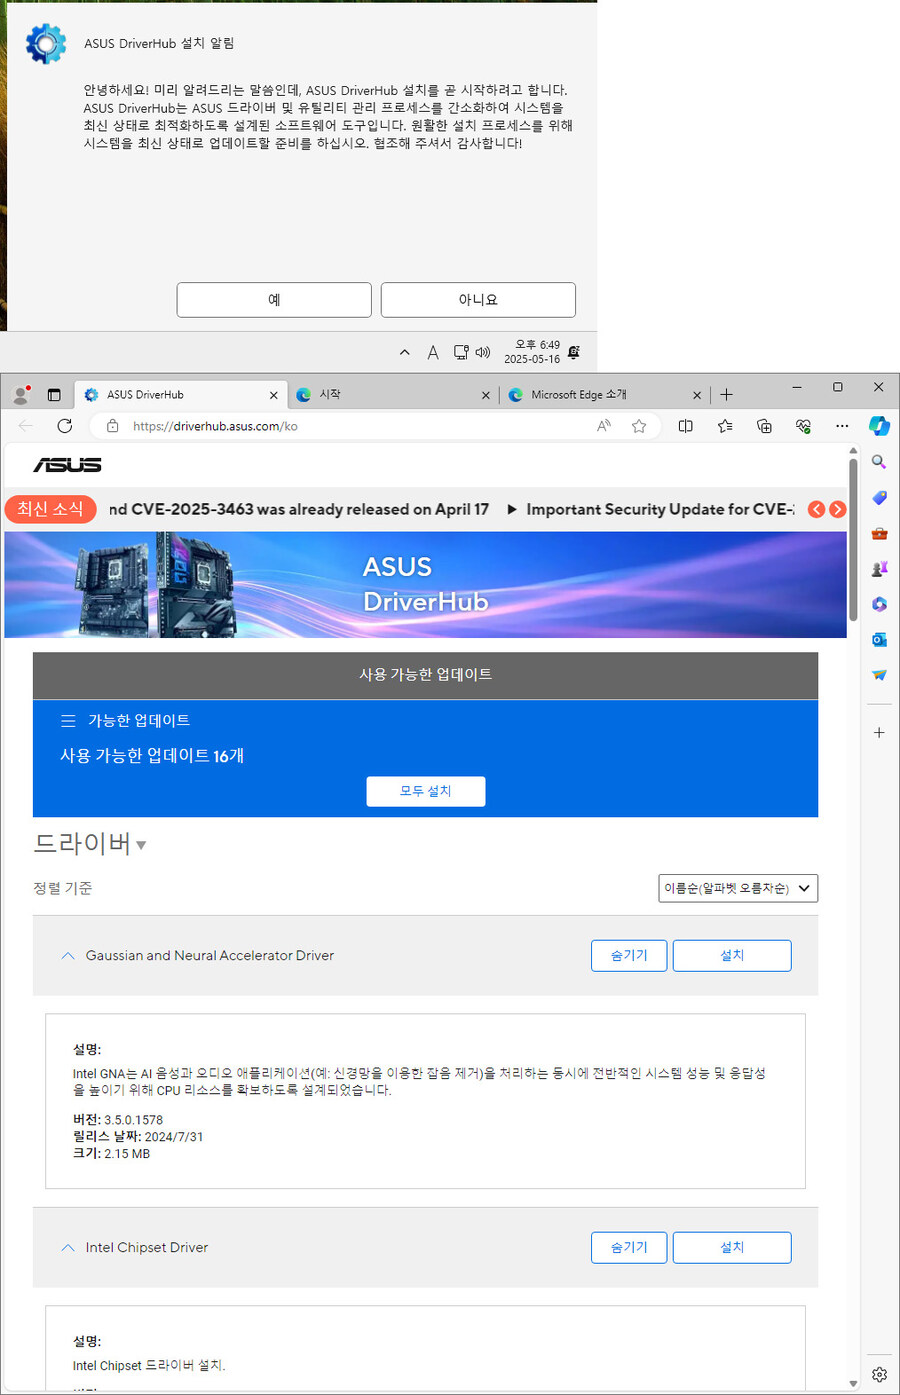The height and width of the screenshot is (1395, 900).
Task: Open the volume speaker tray icon
Action: [x=483, y=352]
